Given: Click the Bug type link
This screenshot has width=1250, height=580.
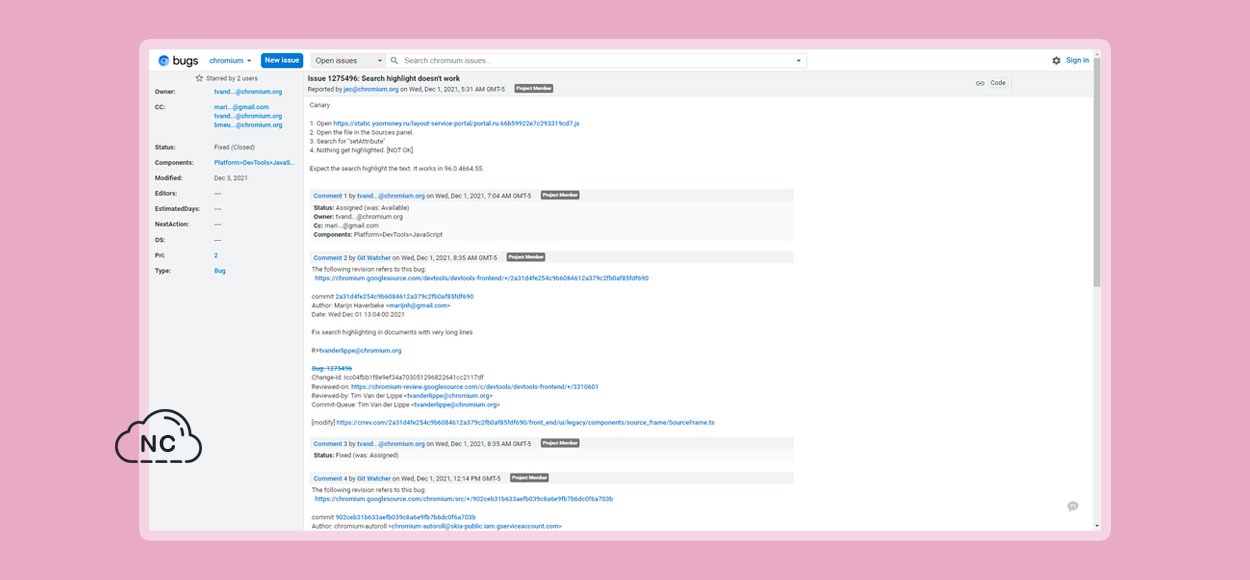Looking at the screenshot, I should [220, 271].
